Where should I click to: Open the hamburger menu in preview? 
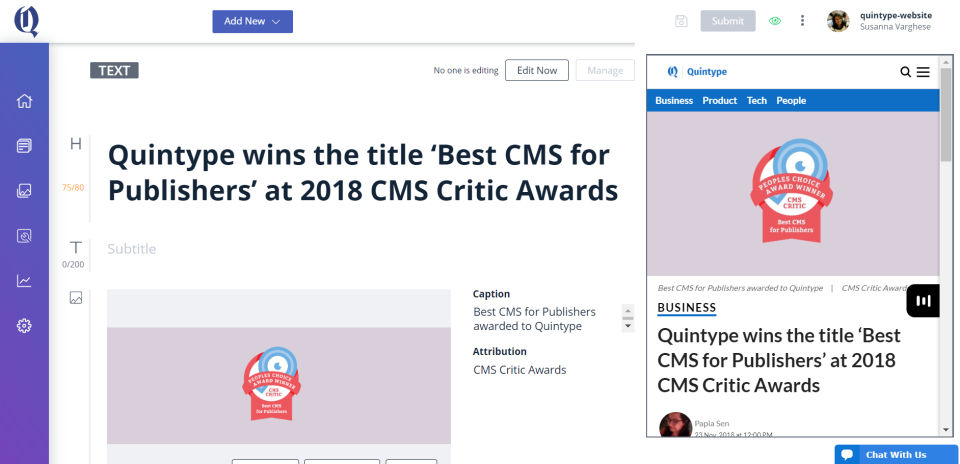923,72
